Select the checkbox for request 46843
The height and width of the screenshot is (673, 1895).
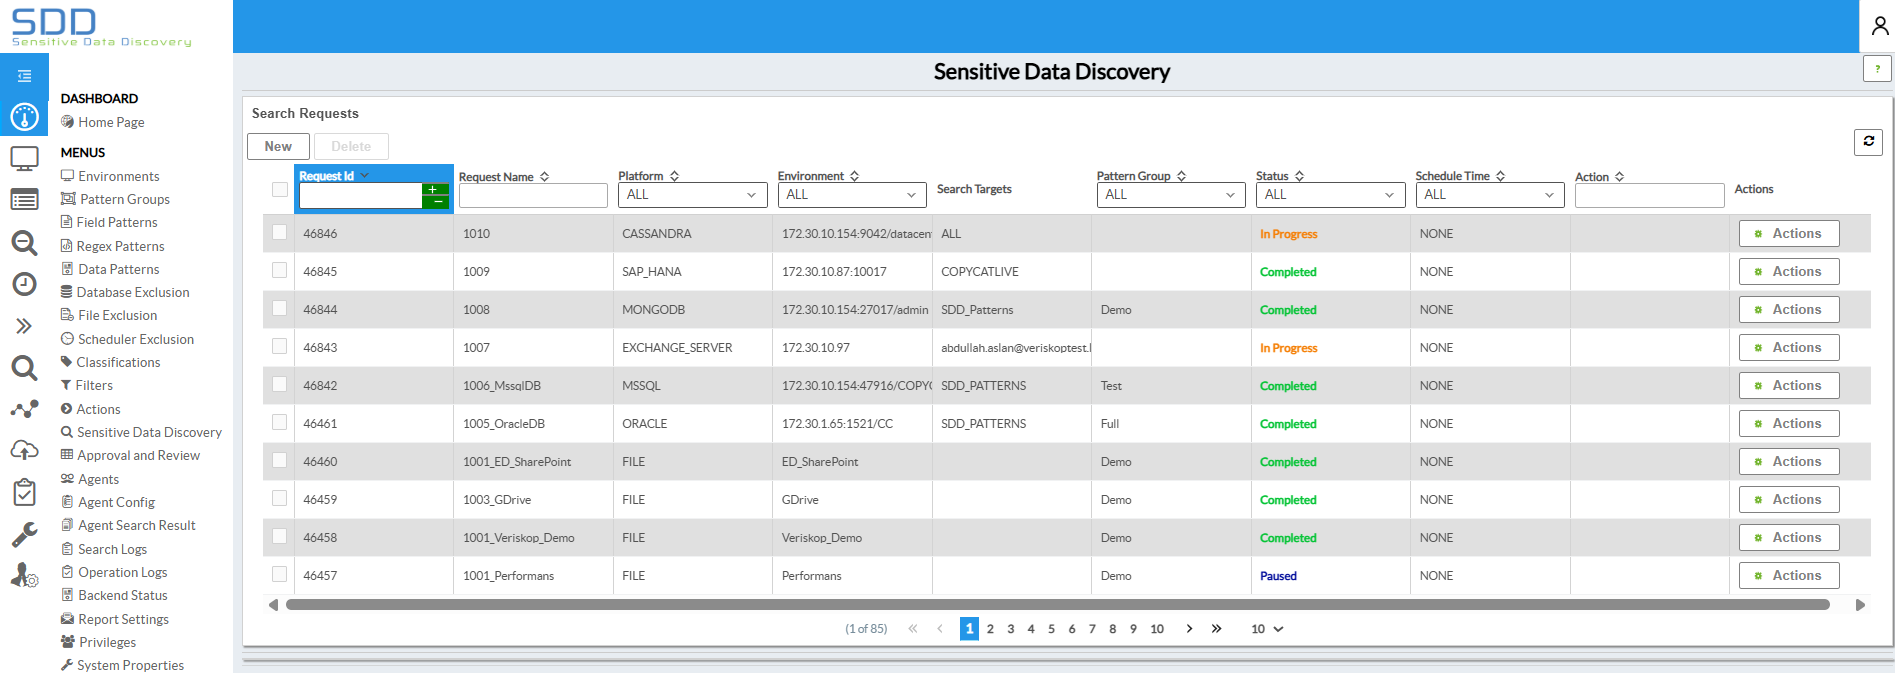coord(280,346)
